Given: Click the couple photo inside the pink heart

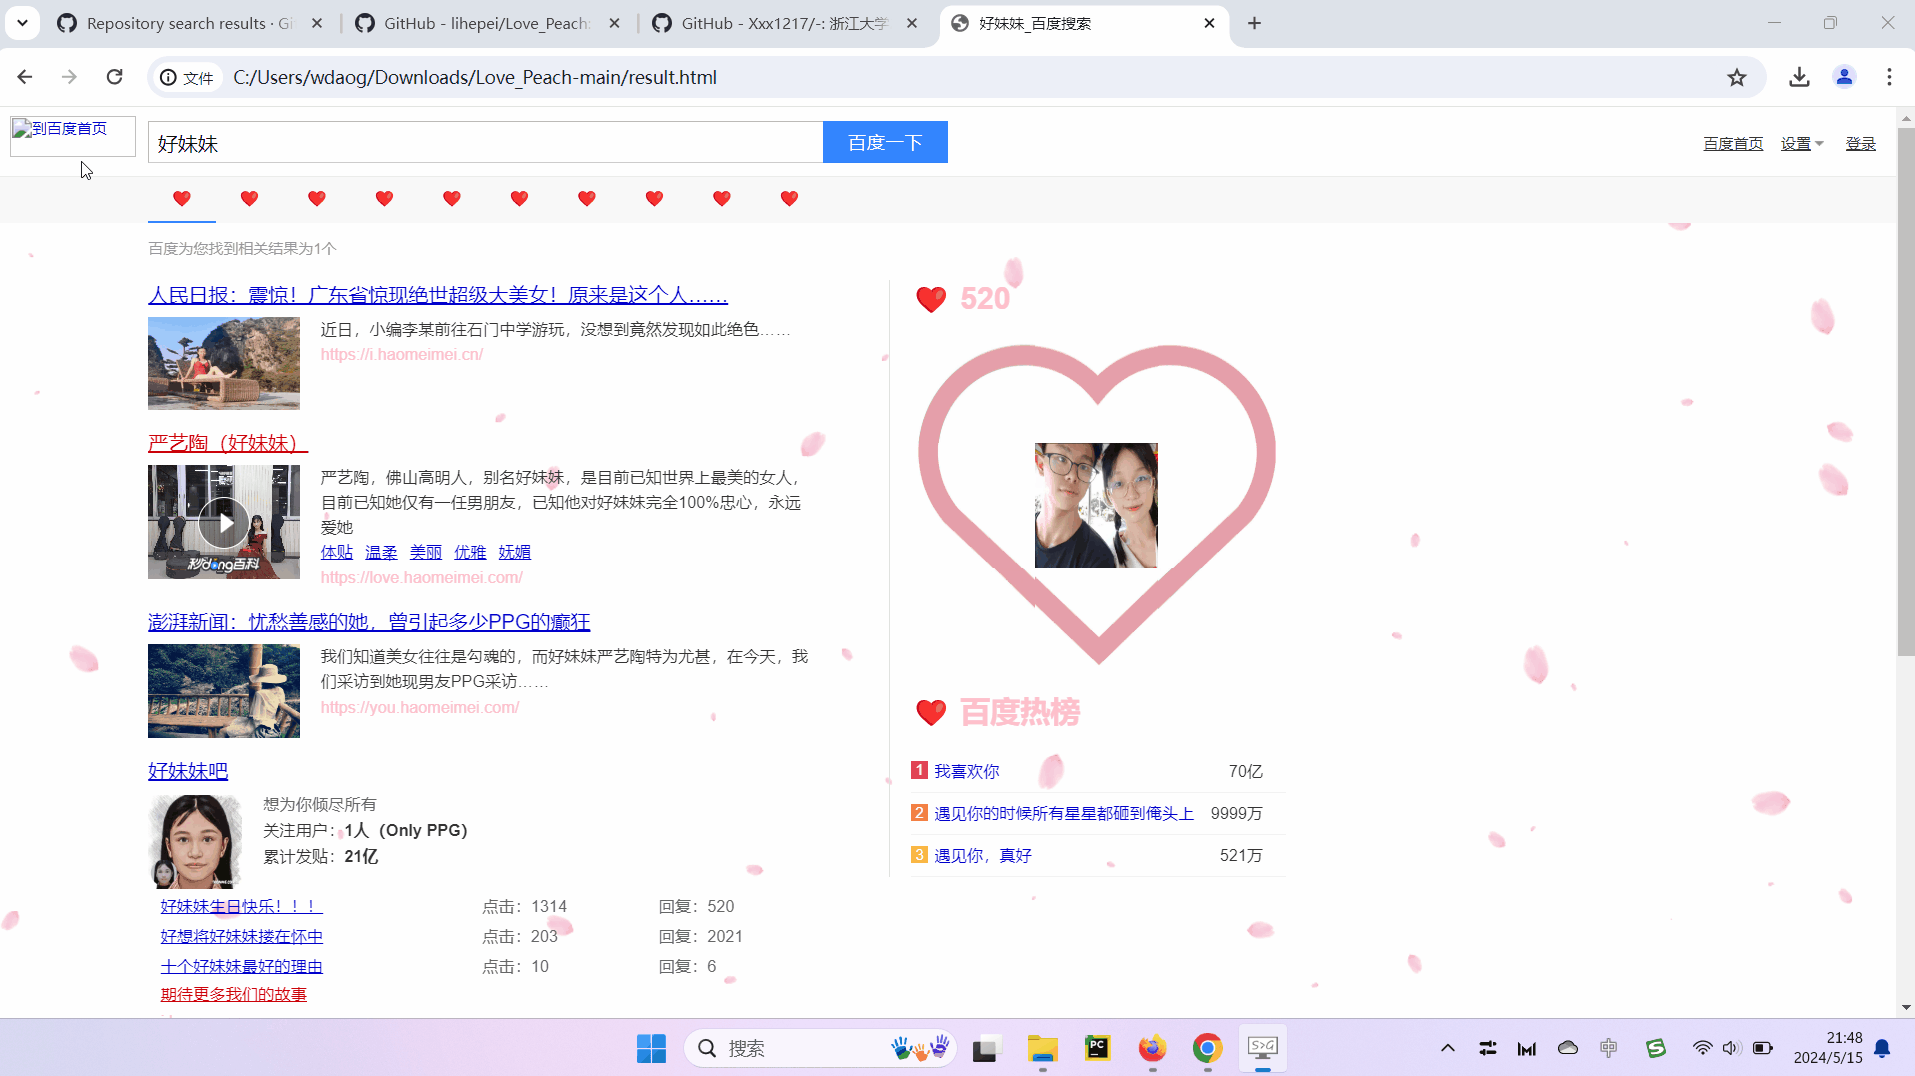Looking at the screenshot, I should point(1096,505).
